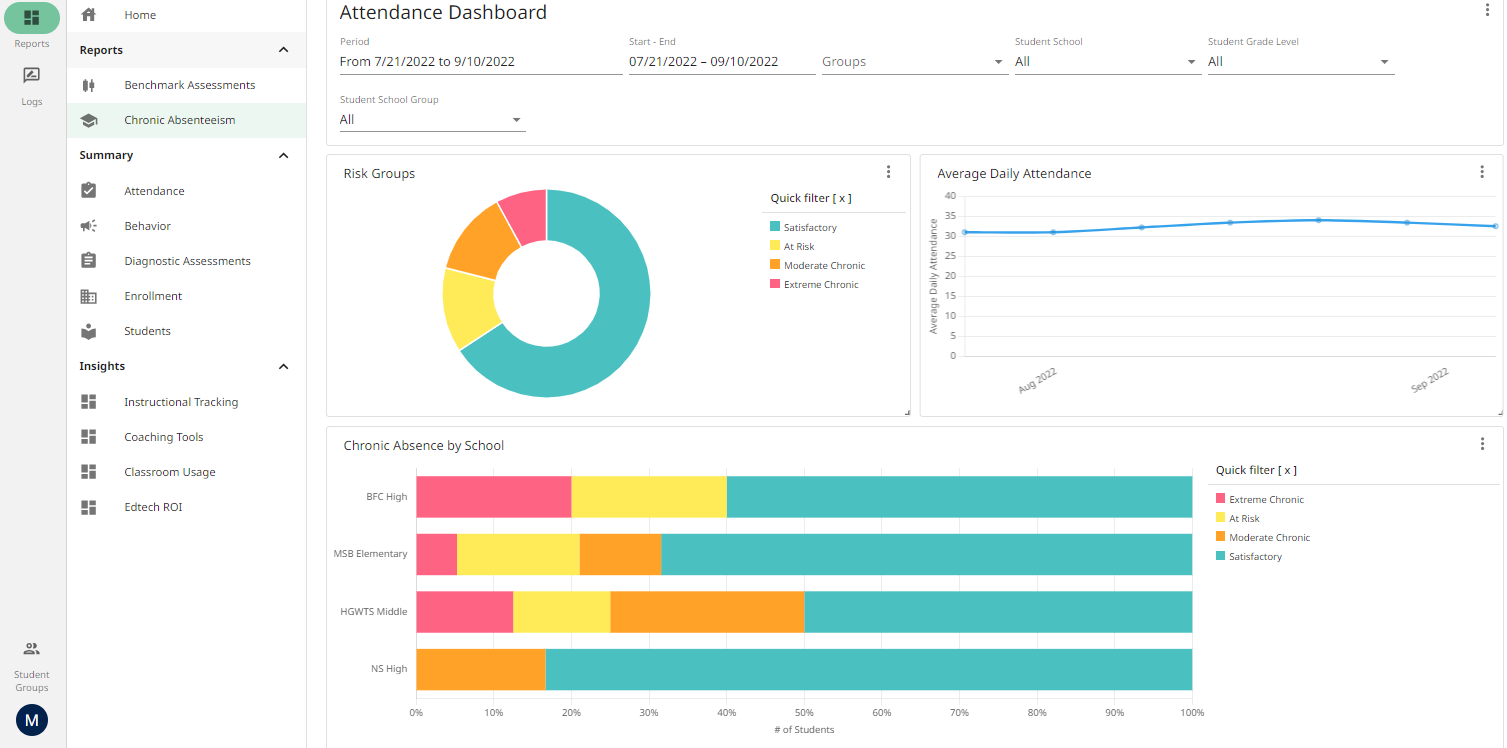Open the Risk Groups kebab menu
This screenshot has height=748, width=1507.
coord(888,171)
